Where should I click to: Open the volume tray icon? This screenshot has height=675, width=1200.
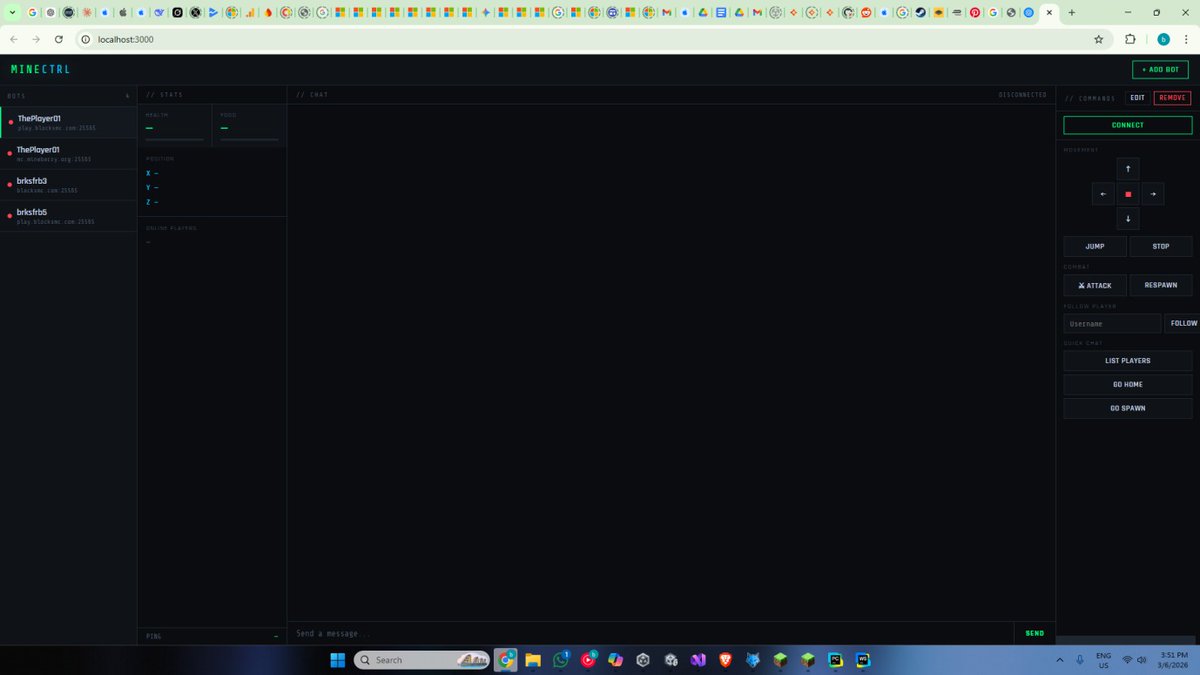point(1141,660)
